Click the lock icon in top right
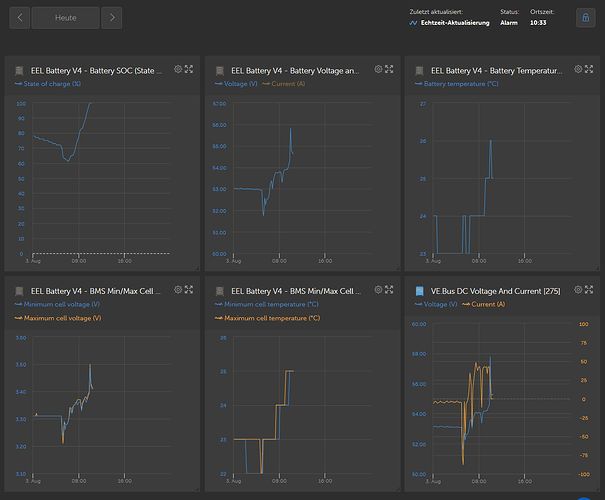The height and width of the screenshot is (500, 605). (584, 18)
